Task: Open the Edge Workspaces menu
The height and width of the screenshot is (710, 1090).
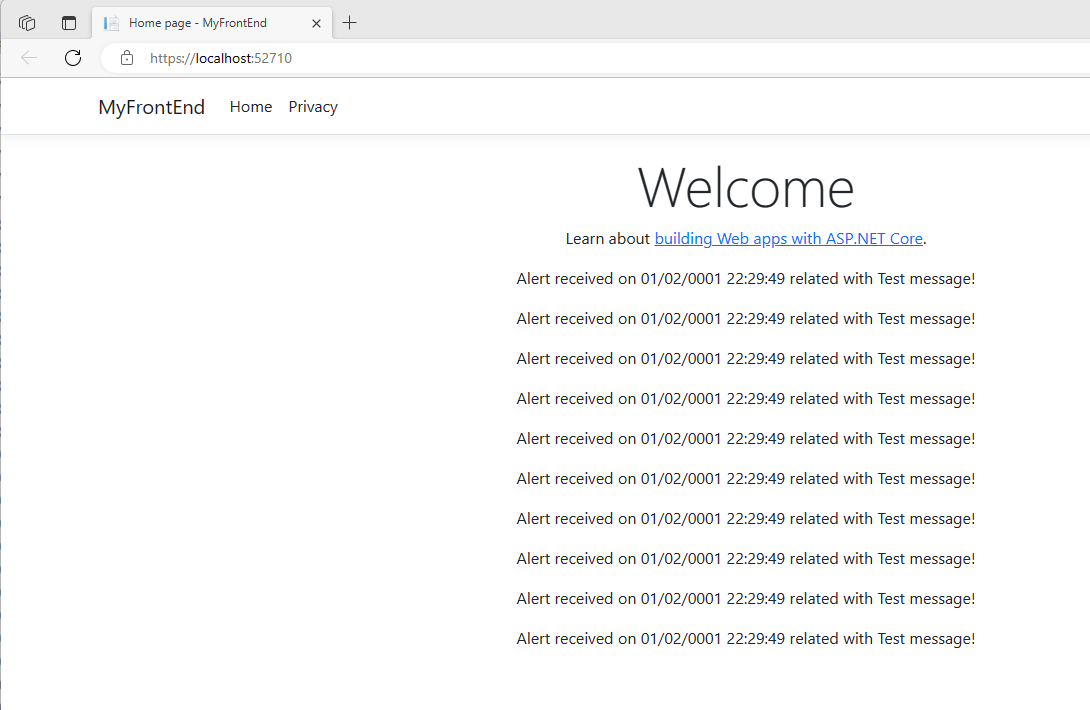Action: tap(26, 21)
